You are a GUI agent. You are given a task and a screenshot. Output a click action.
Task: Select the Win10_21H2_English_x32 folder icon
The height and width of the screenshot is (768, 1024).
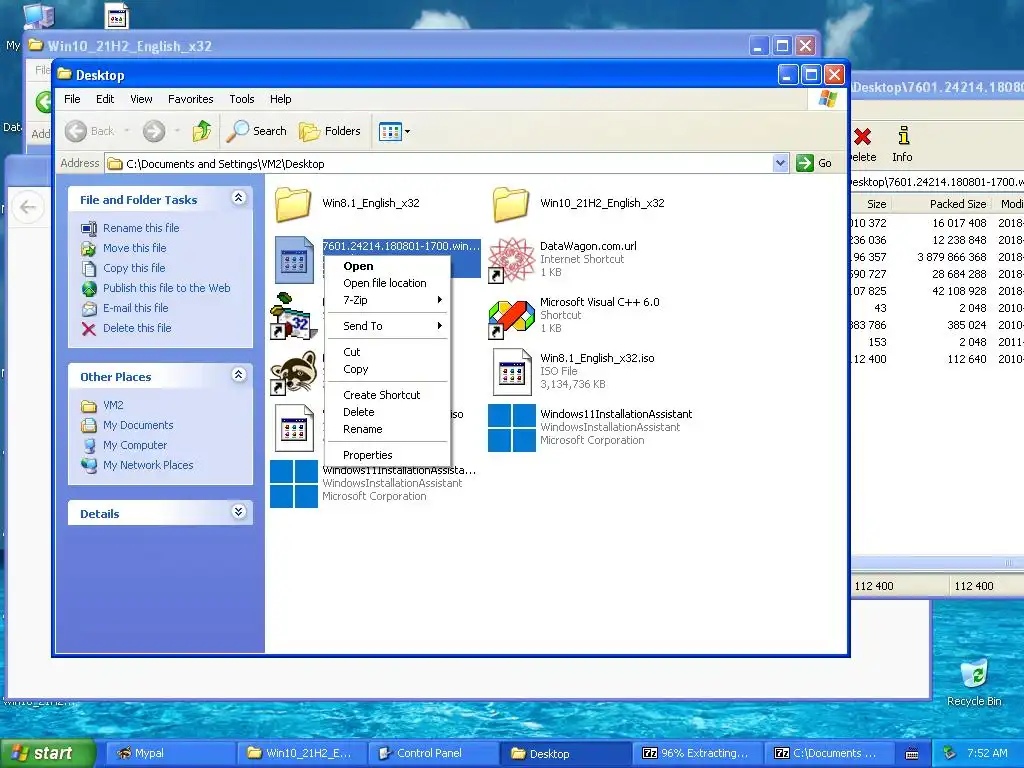pyautogui.click(x=511, y=204)
